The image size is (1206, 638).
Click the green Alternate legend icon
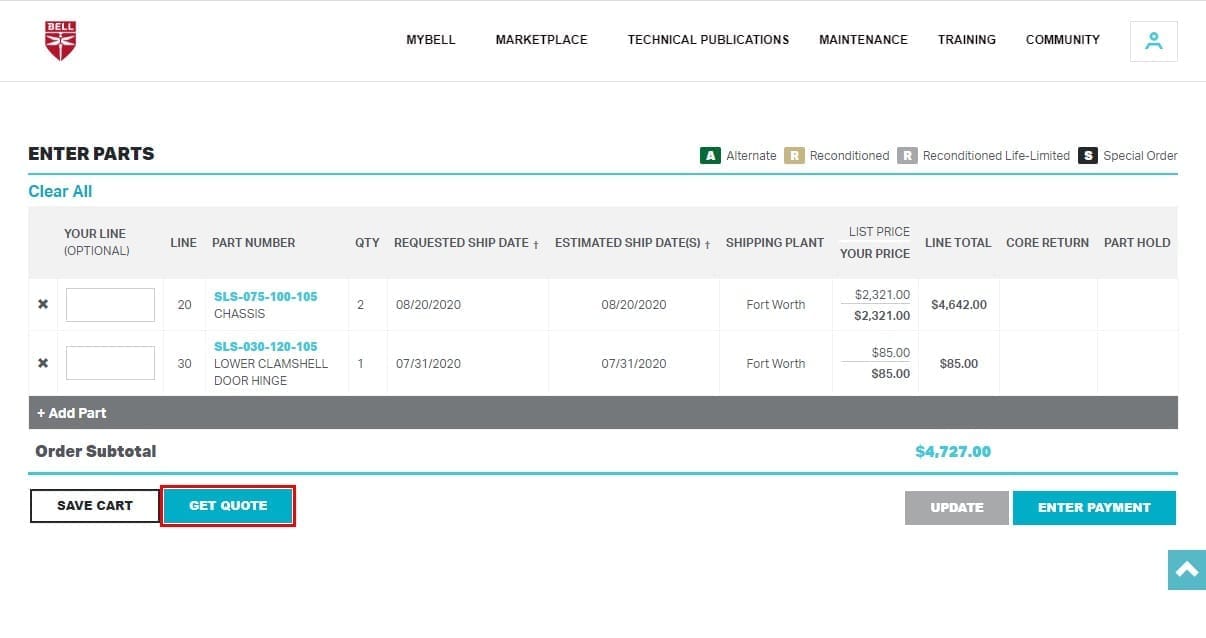[710, 156]
